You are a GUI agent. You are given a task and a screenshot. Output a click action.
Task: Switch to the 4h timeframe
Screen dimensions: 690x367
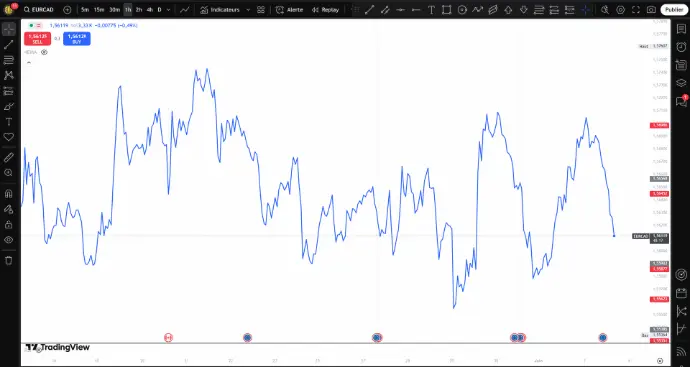coord(150,10)
